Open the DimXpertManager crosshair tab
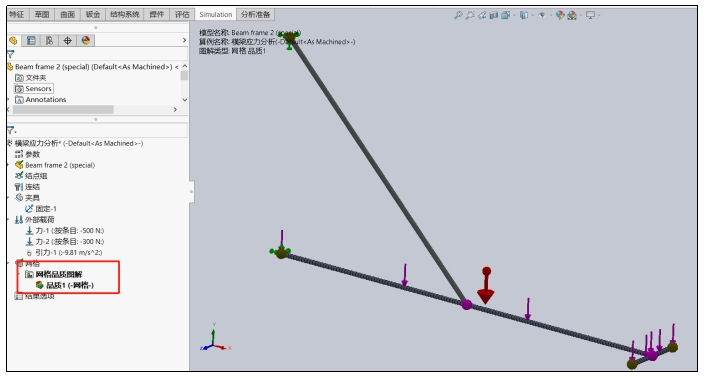This screenshot has height=378, width=706. point(67,40)
